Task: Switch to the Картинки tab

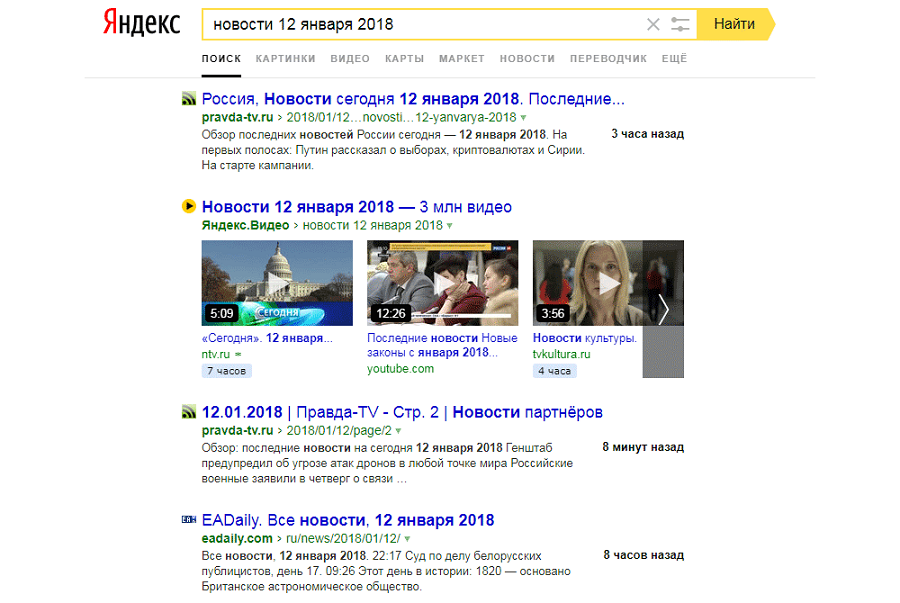Action: coord(285,59)
